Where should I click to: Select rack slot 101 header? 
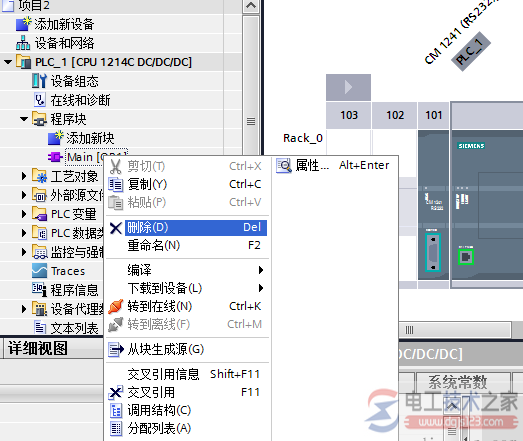coord(433,115)
